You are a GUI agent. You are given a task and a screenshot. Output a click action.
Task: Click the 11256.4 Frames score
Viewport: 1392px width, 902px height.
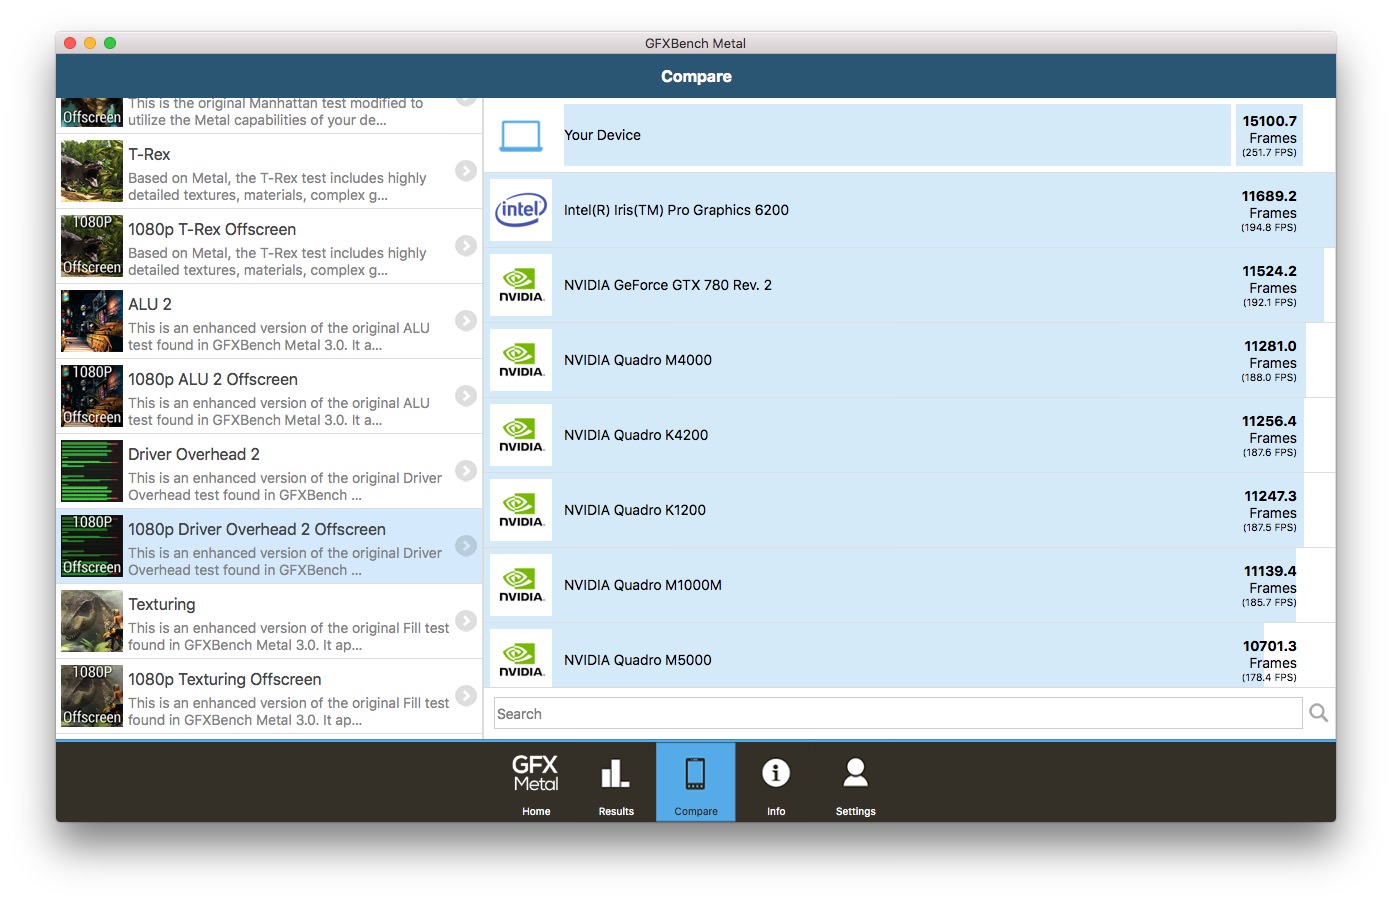click(1269, 436)
